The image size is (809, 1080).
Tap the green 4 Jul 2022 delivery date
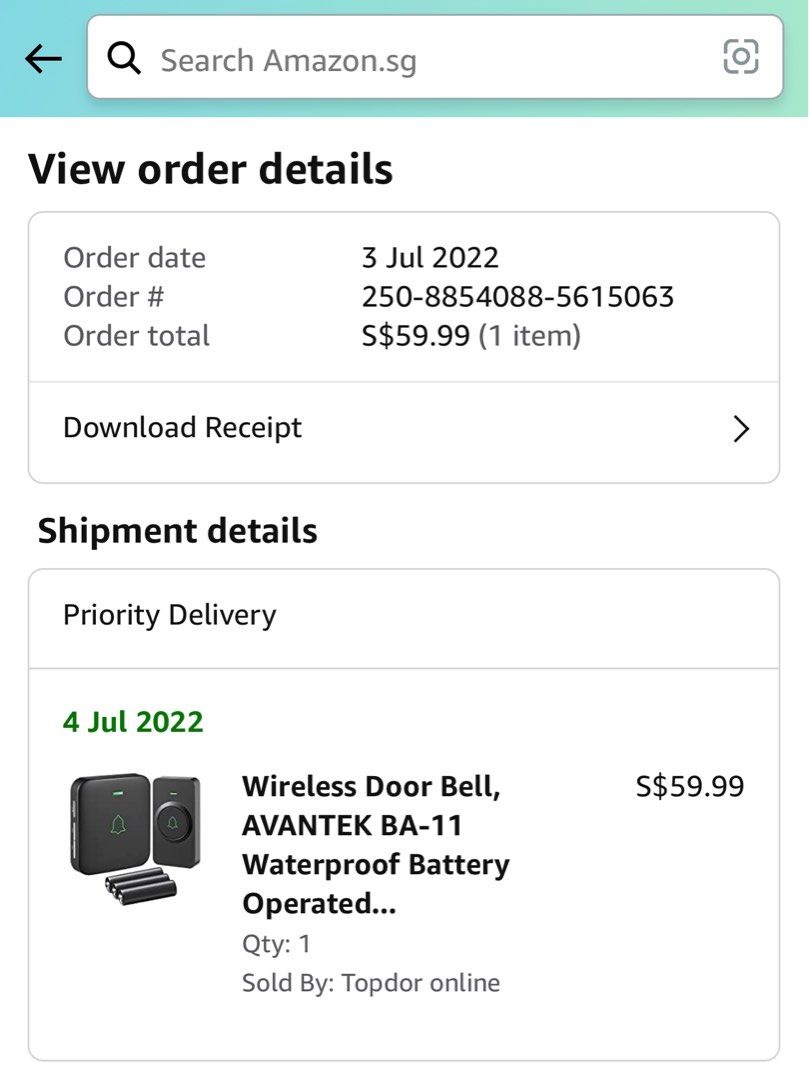point(132,721)
